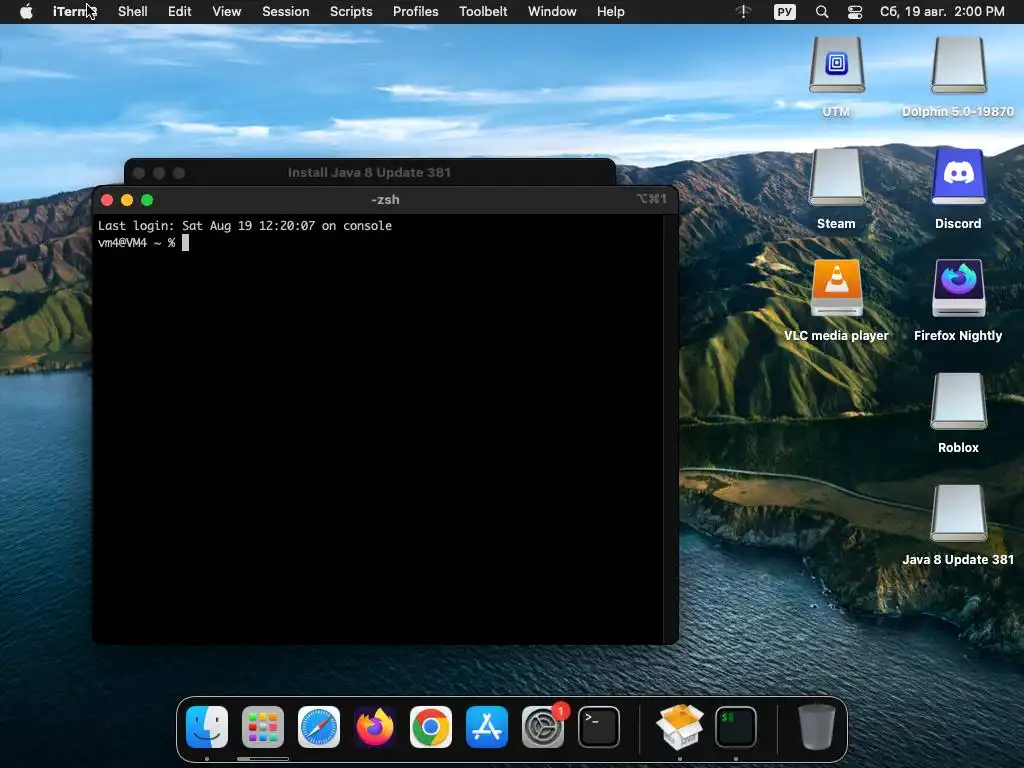Screen dimensions: 1024x768
Task: Open the Apple menu
Action: [26, 12]
